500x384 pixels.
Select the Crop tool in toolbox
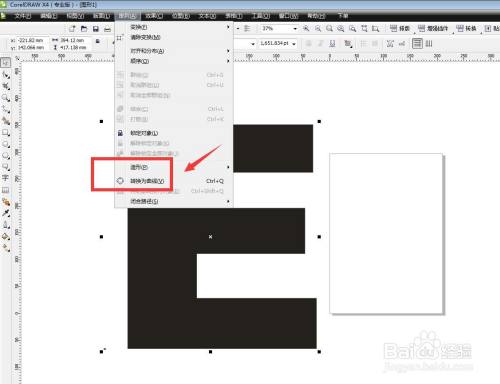coord(6,87)
